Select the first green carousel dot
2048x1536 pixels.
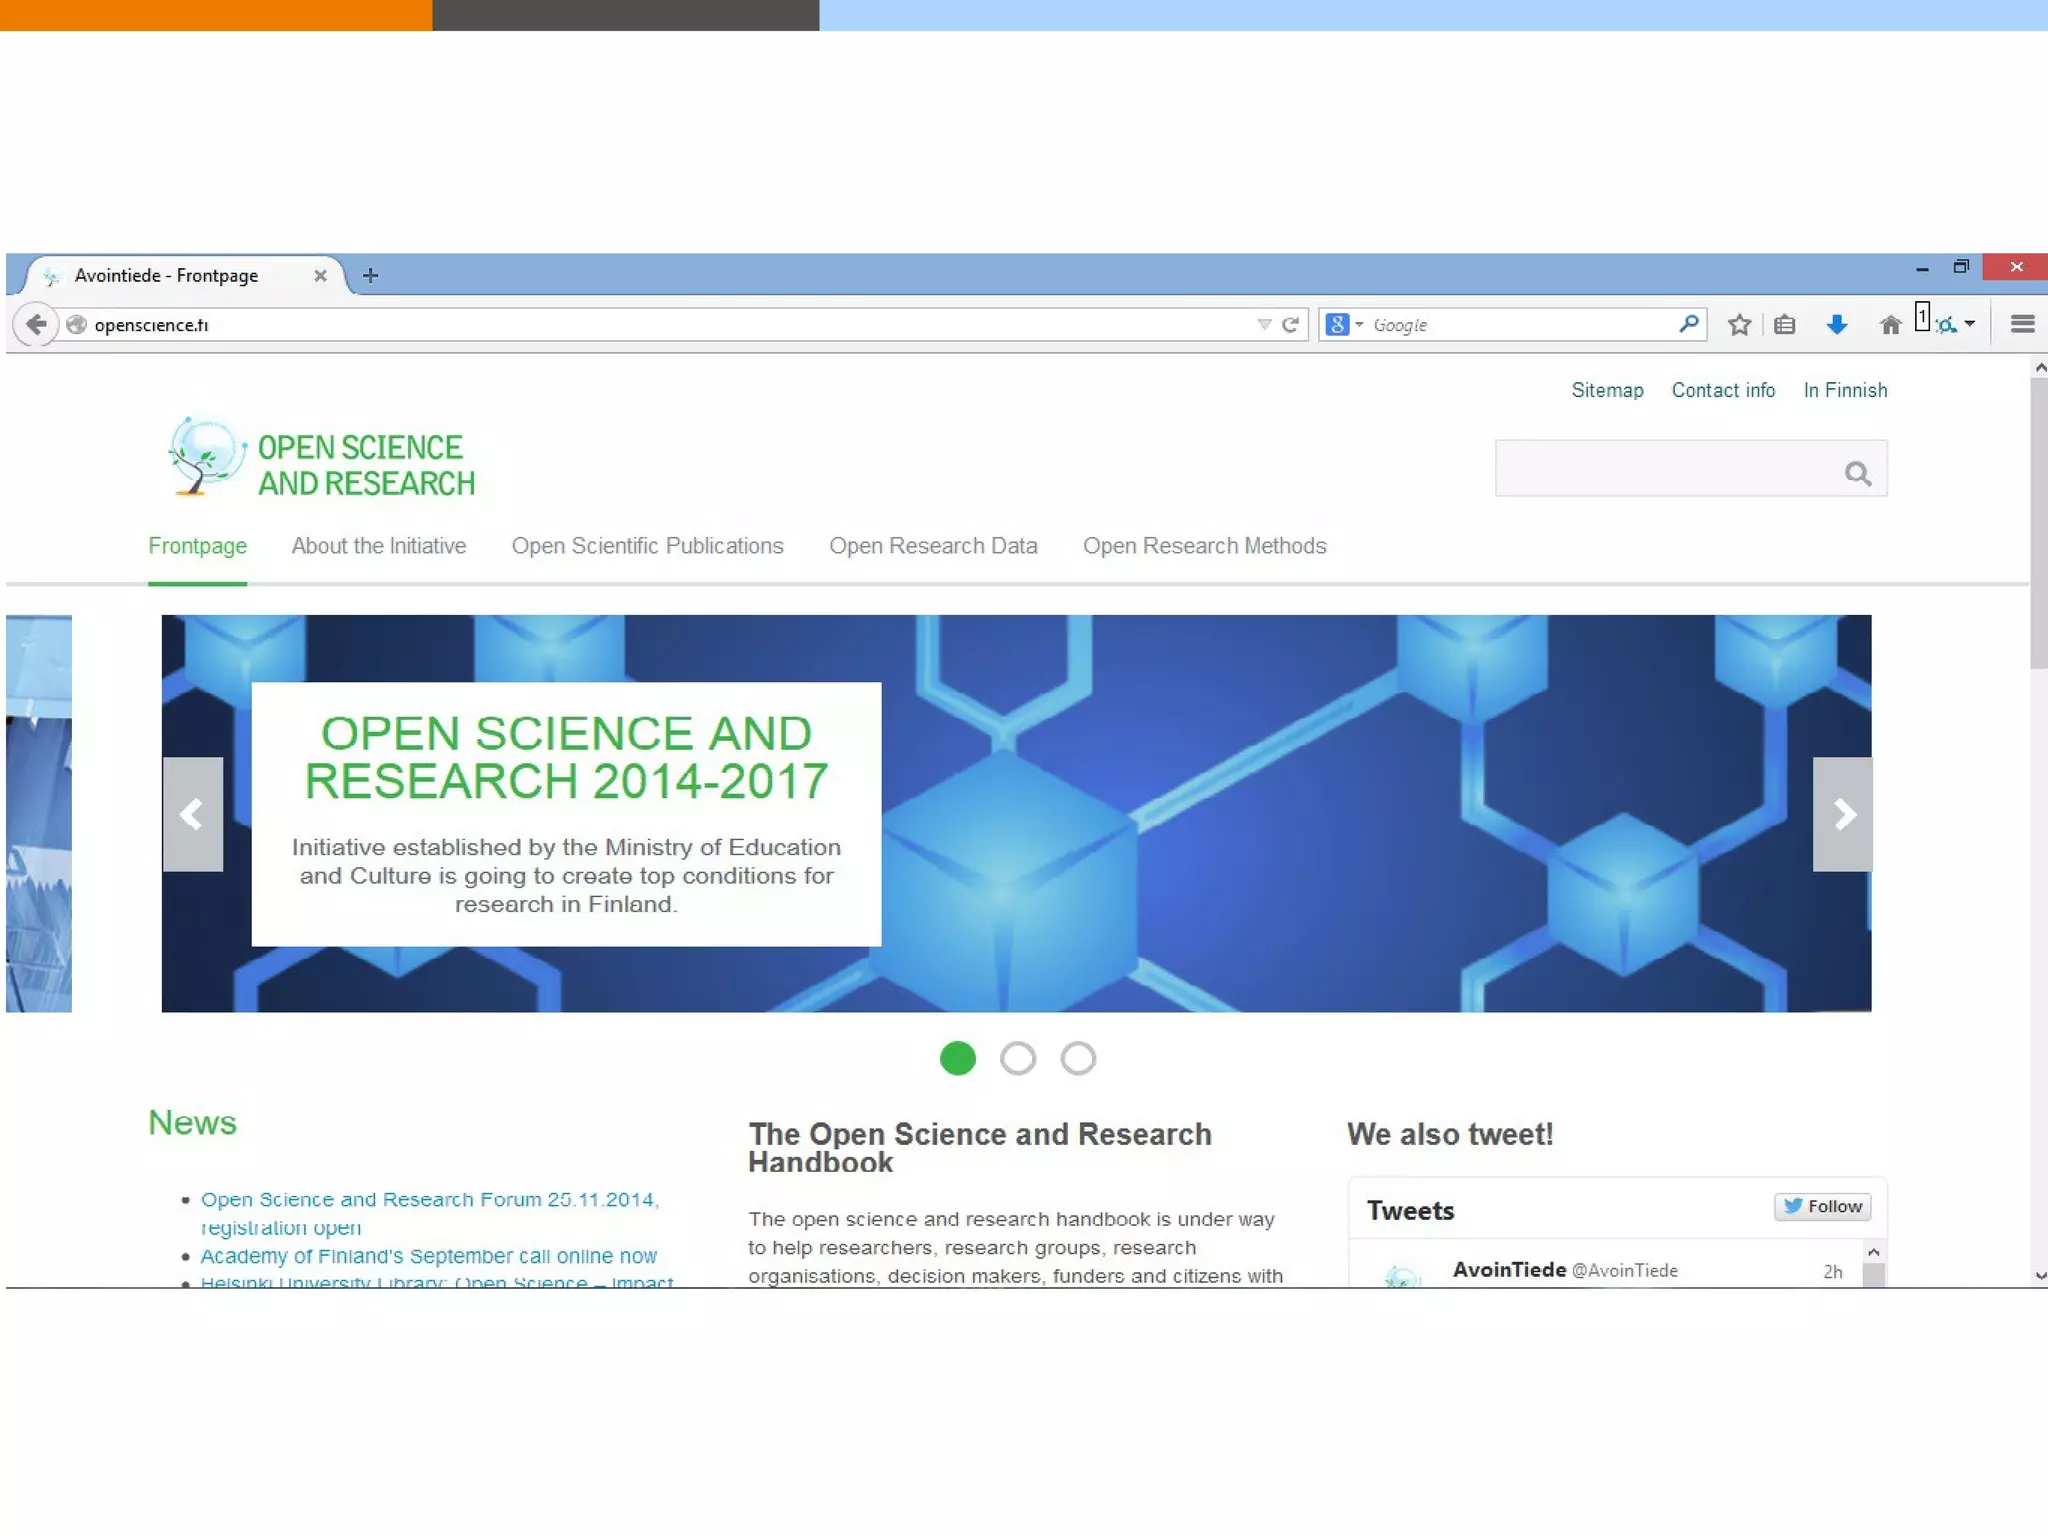[957, 1058]
